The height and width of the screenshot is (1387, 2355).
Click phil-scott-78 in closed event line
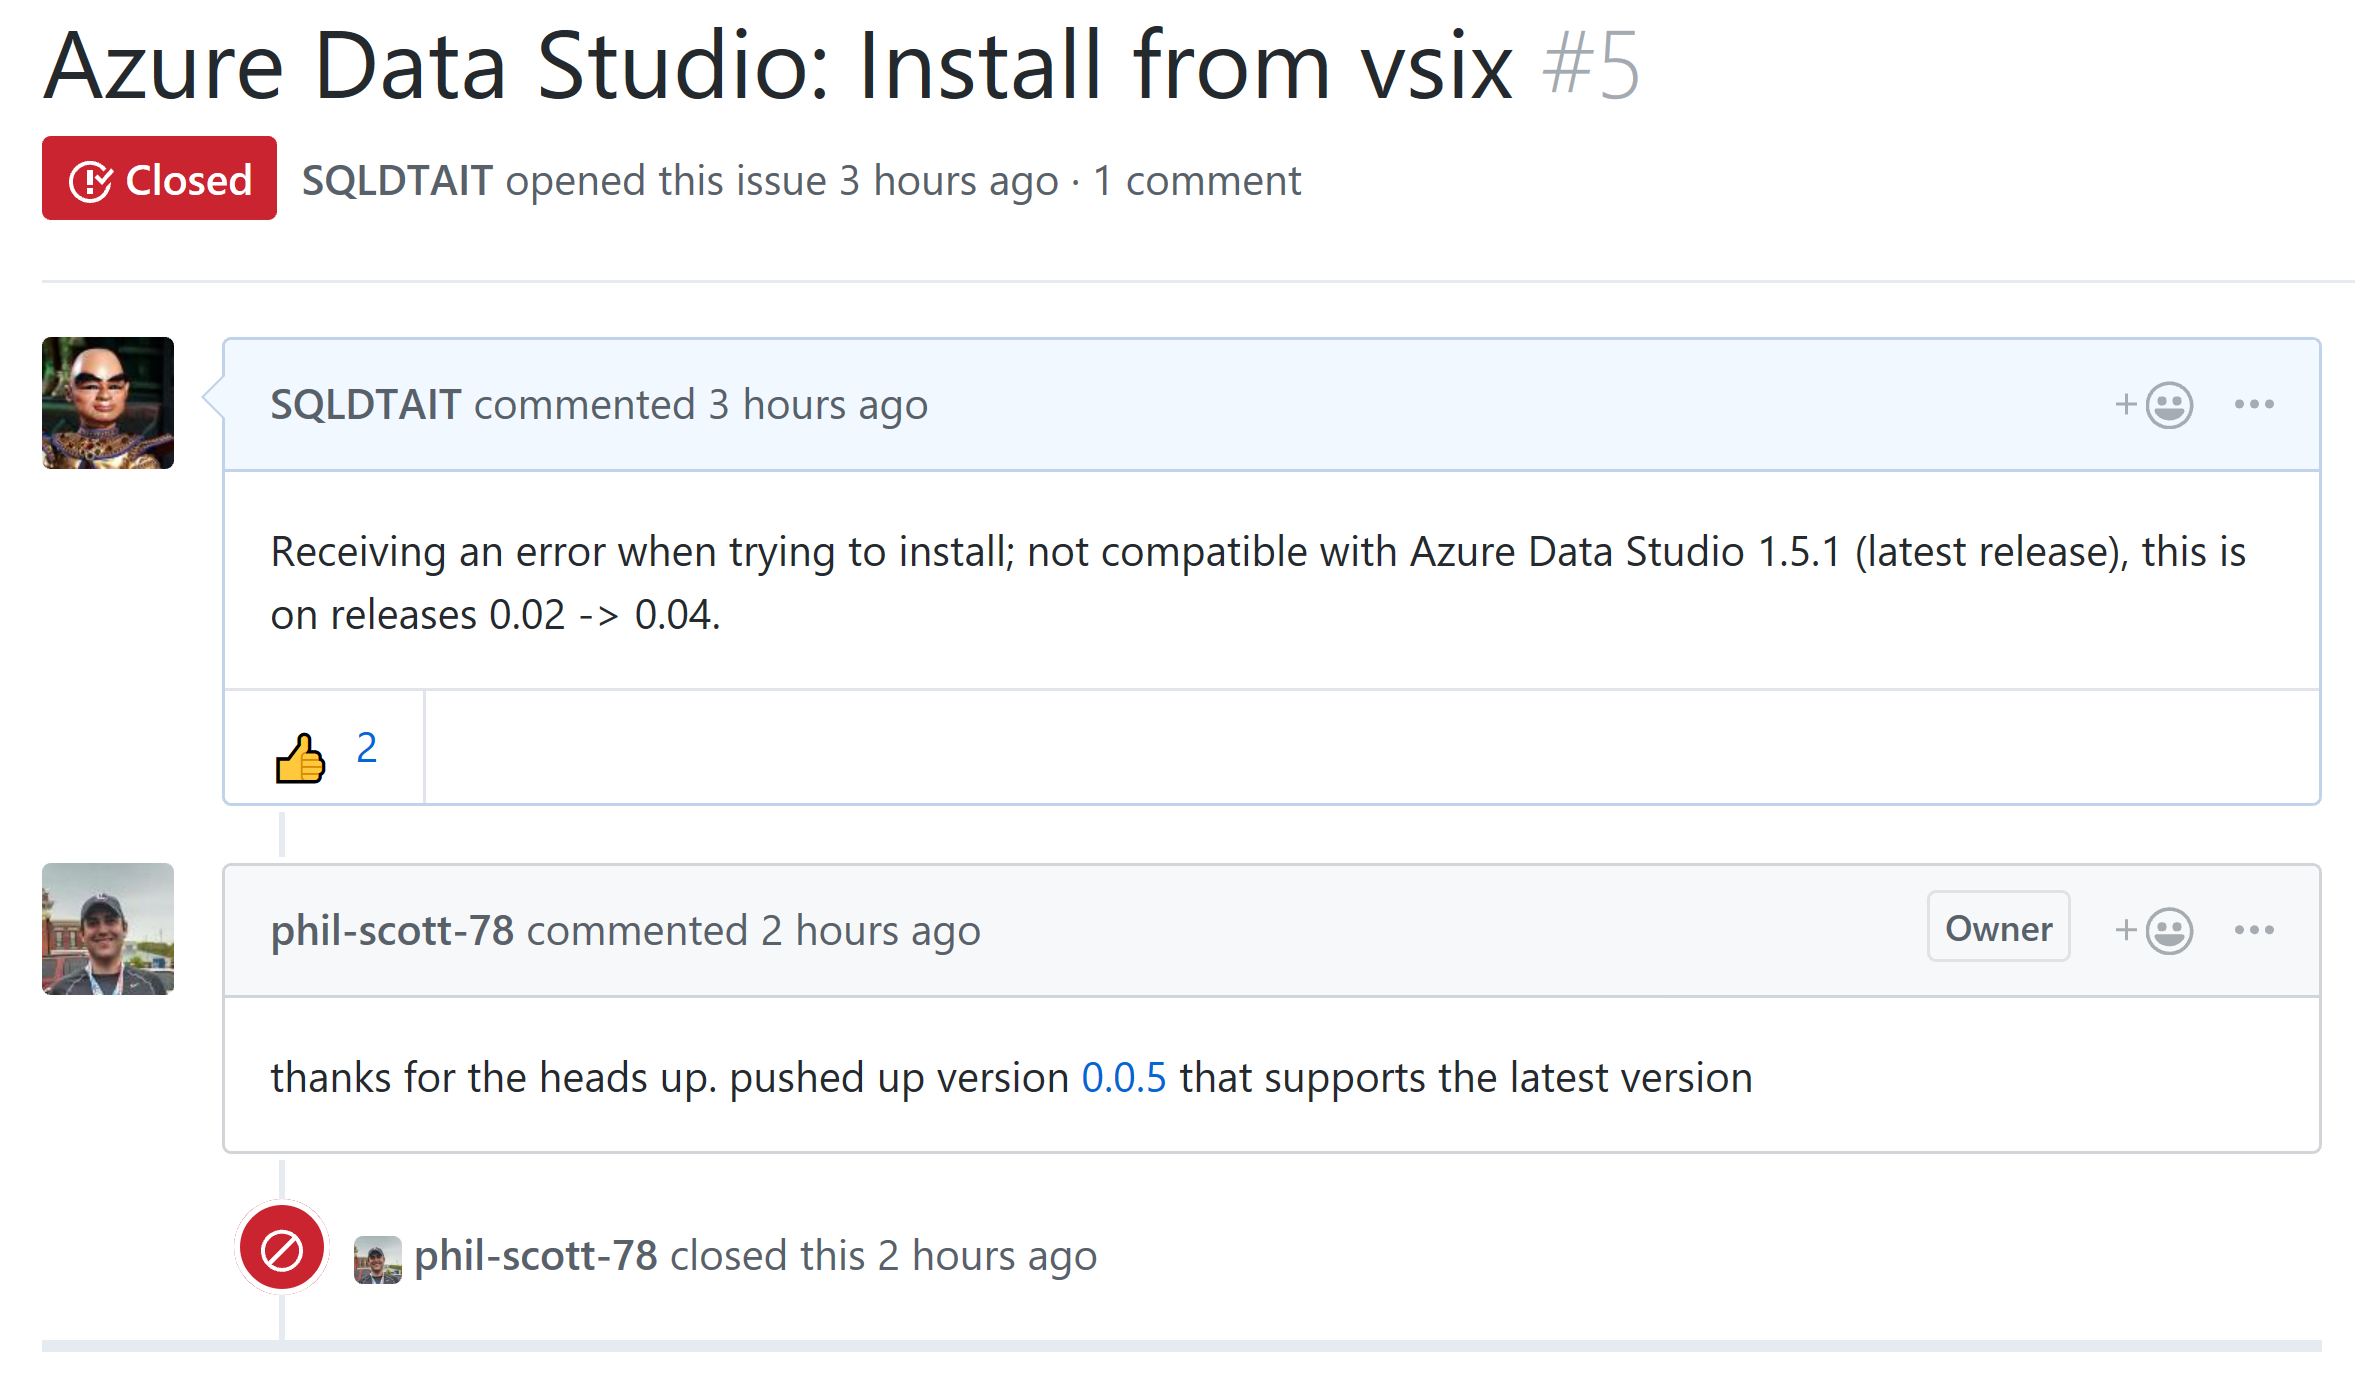pyautogui.click(x=535, y=1256)
